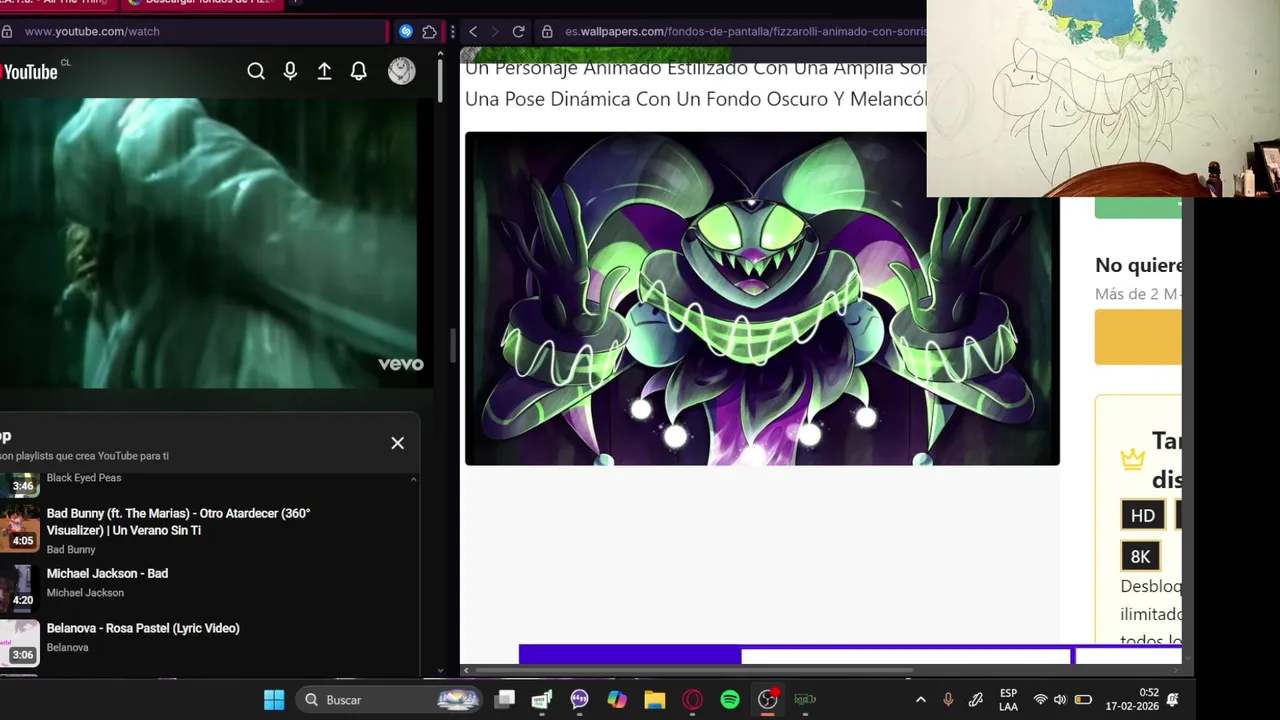The height and width of the screenshot is (720, 1280).
Task: Open the YouTube create/upload icon
Action: pos(324,71)
